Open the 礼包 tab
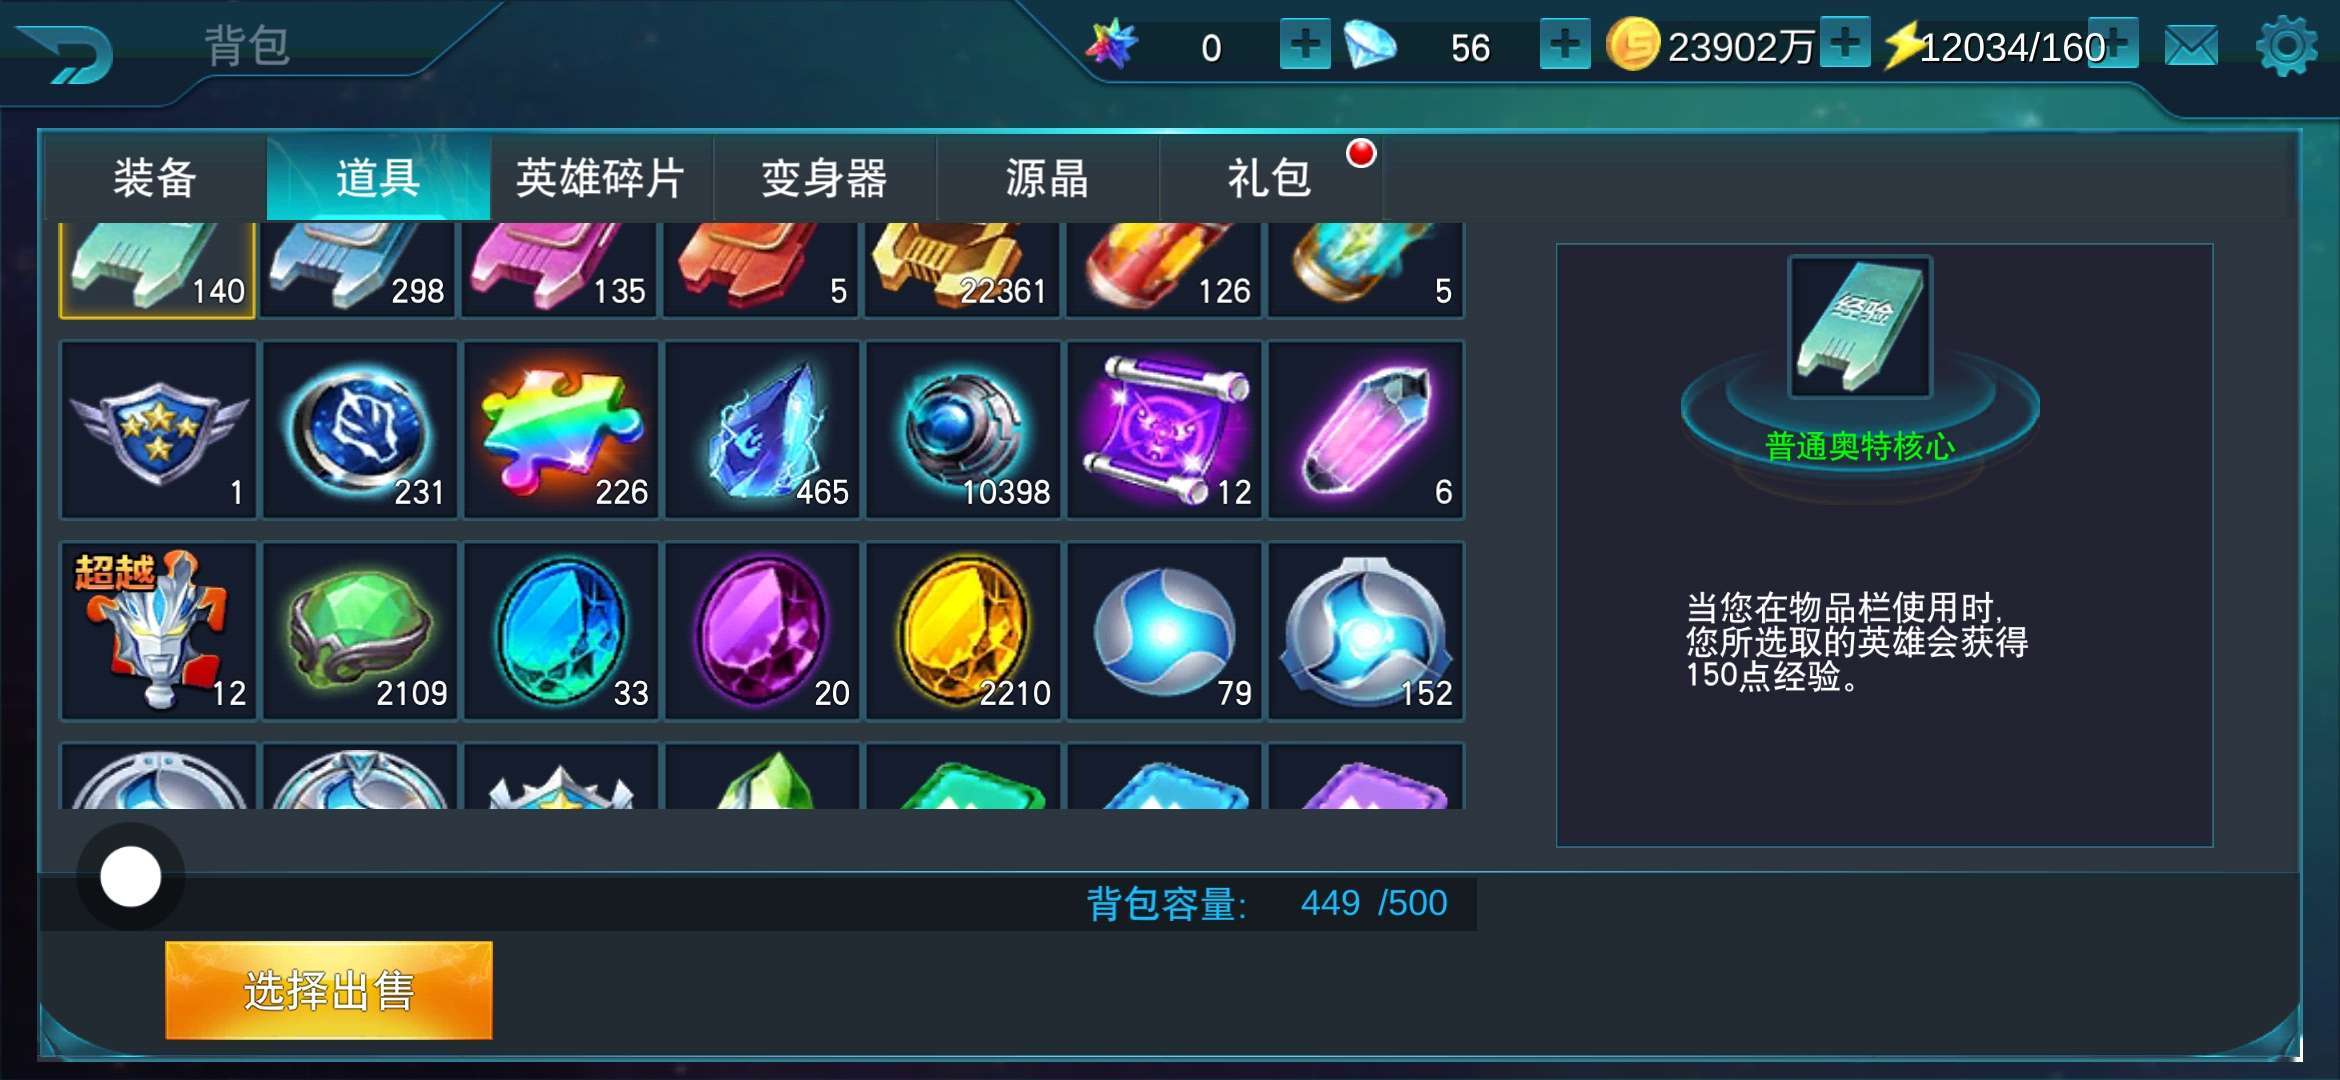 [x=1270, y=179]
